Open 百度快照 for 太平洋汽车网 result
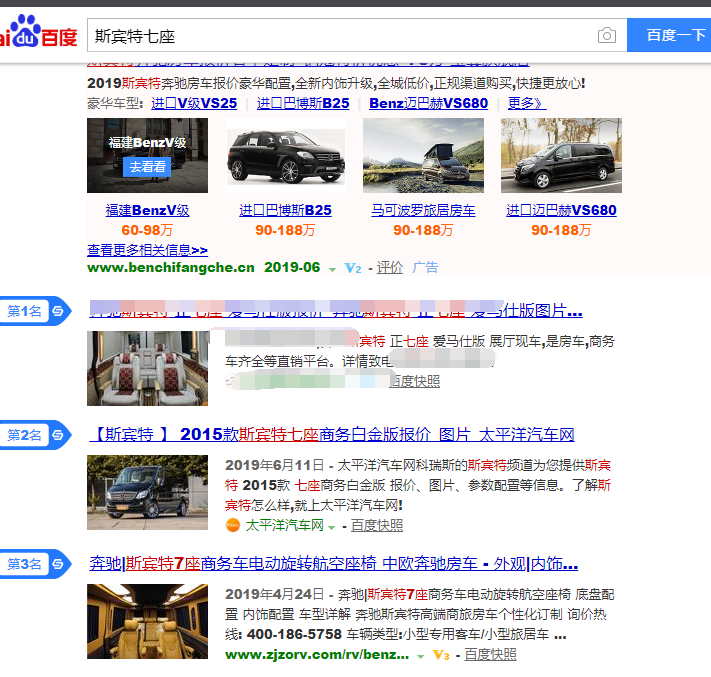This screenshot has height=677, width=711. (377, 526)
